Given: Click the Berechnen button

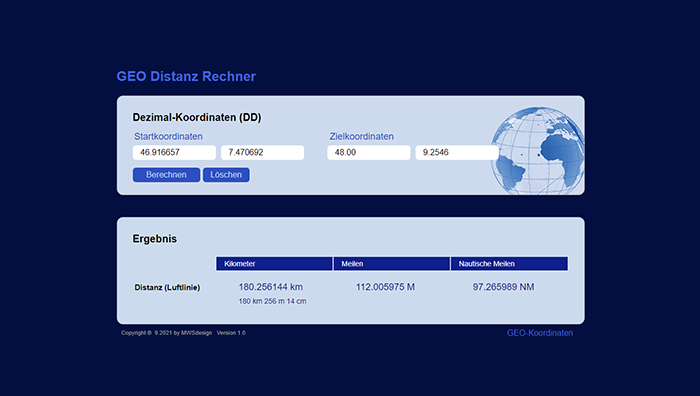Looking at the screenshot, I should pyautogui.click(x=166, y=175).
